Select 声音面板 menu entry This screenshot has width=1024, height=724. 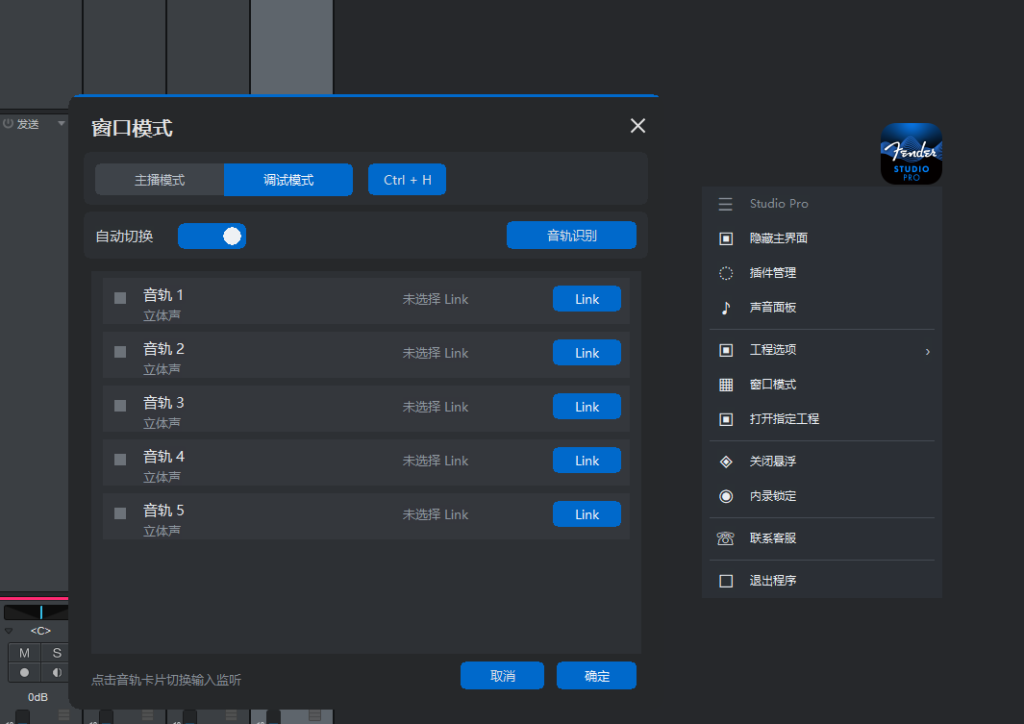click(822, 307)
